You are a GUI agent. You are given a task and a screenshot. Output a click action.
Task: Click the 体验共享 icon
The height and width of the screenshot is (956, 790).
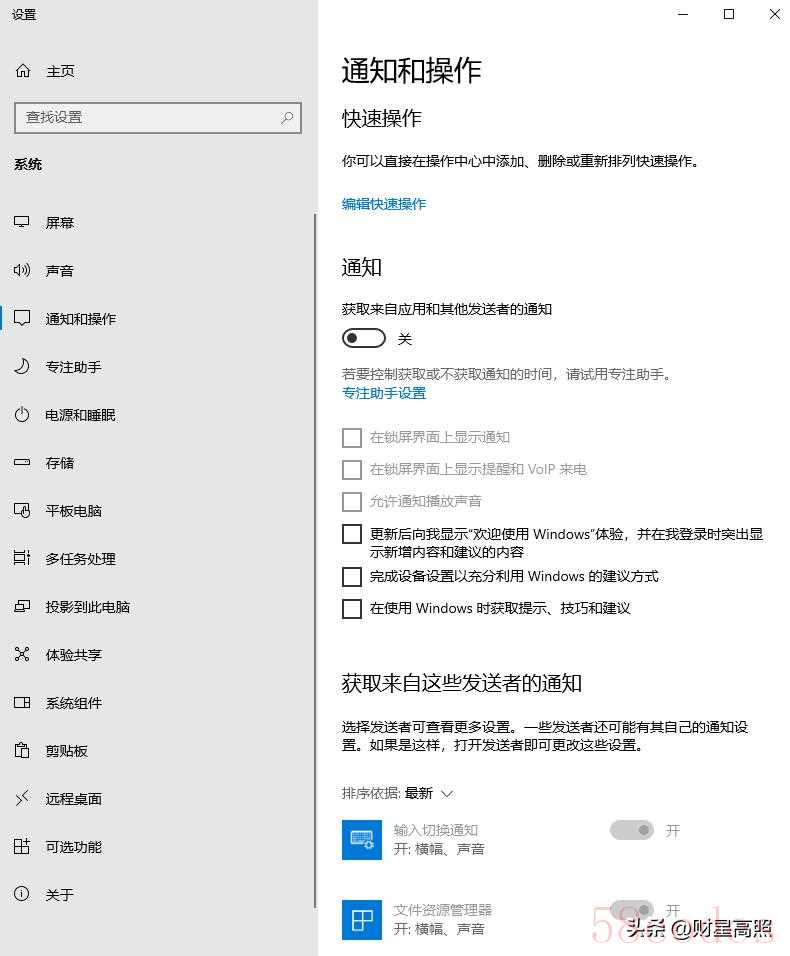coord(22,654)
